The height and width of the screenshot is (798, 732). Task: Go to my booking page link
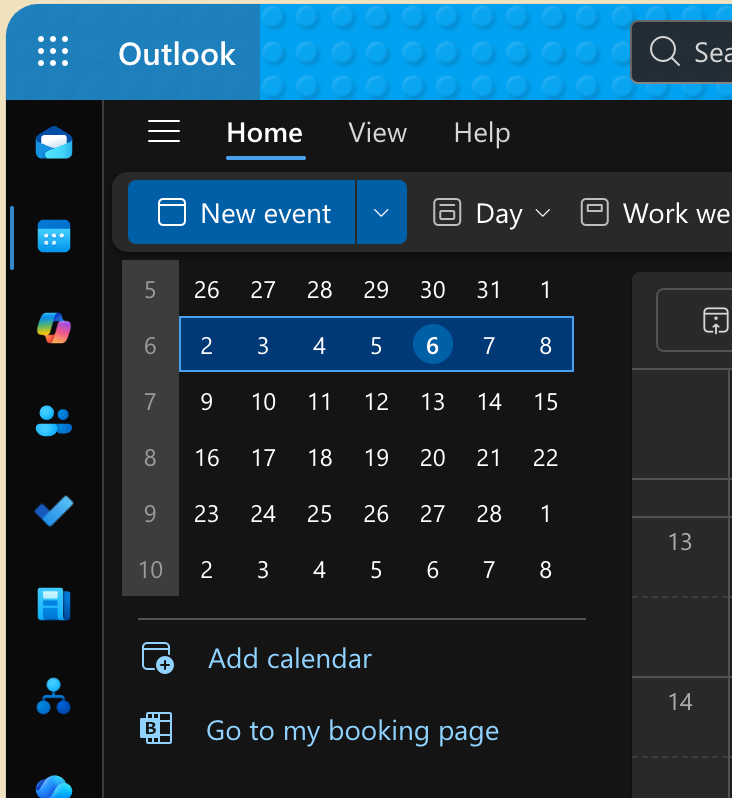tap(352, 731)
